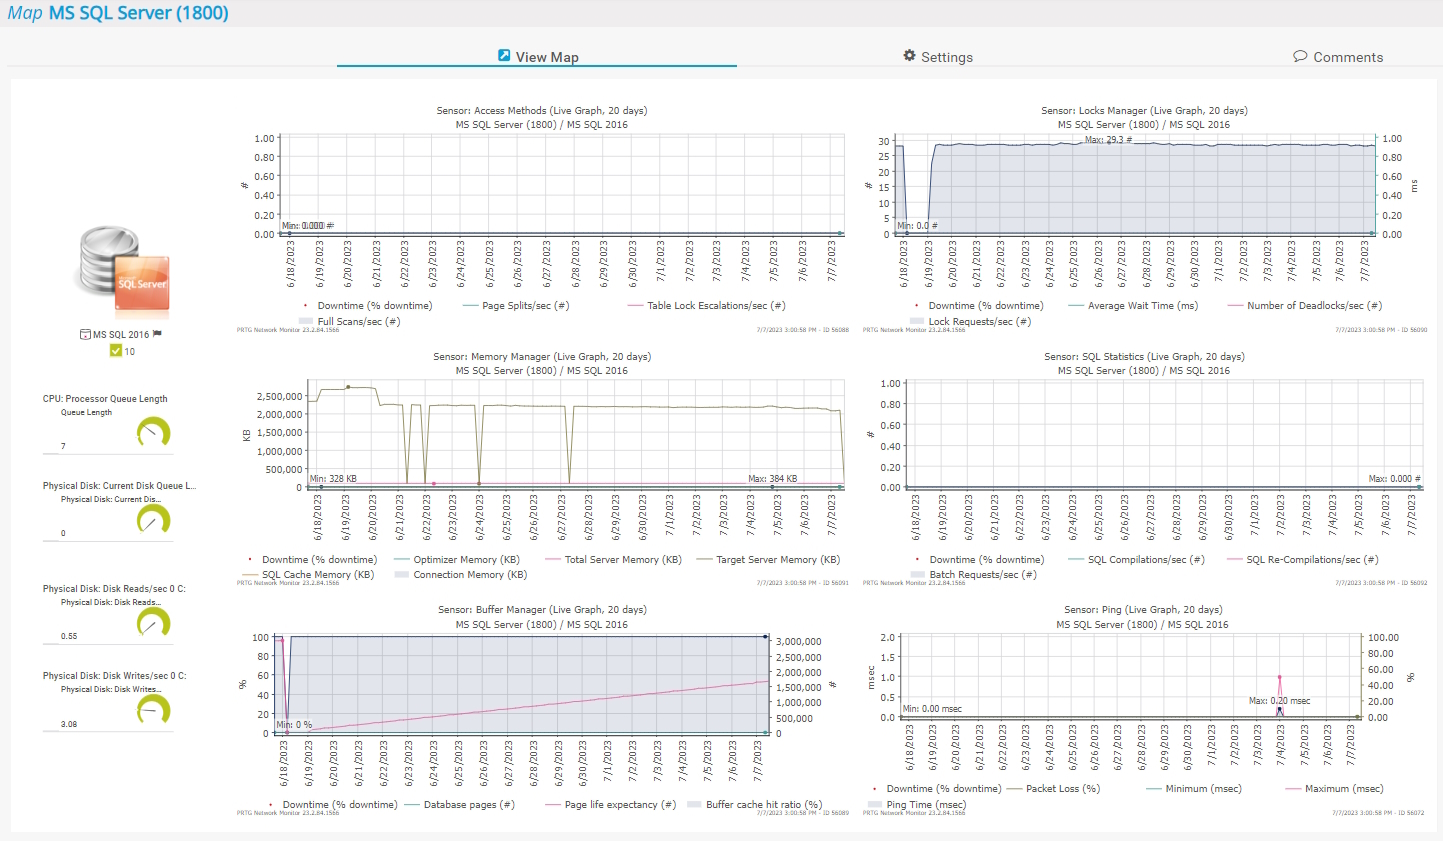The width and height of the screenshot is (1443, 841).
Task: Click the MS SQL 2016 device link
Action: click(x=121, y=335)
